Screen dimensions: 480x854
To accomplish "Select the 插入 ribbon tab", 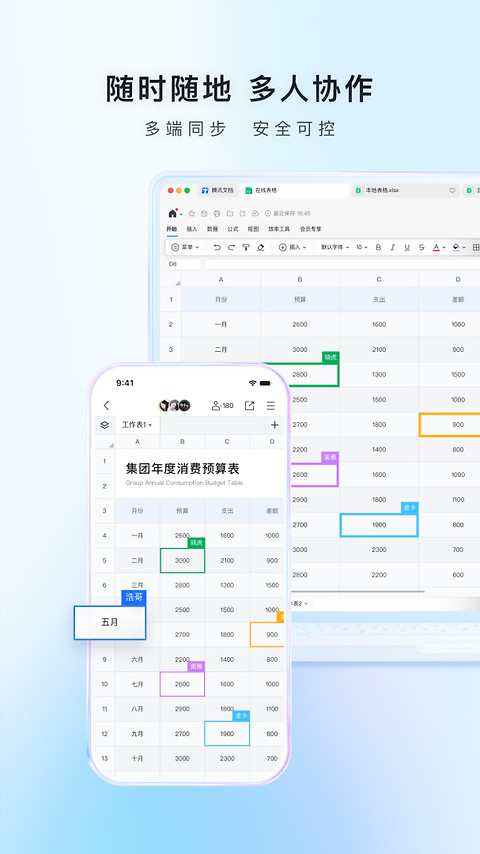I will pyautogui.click(x=192, y=229).
